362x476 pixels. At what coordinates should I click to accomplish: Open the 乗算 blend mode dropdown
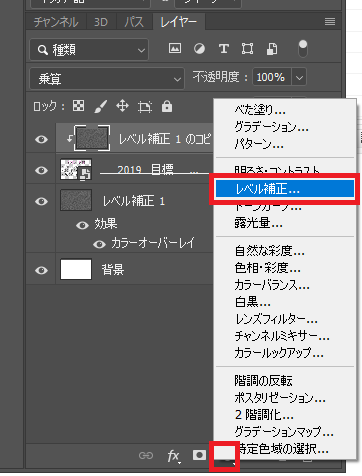107,79
